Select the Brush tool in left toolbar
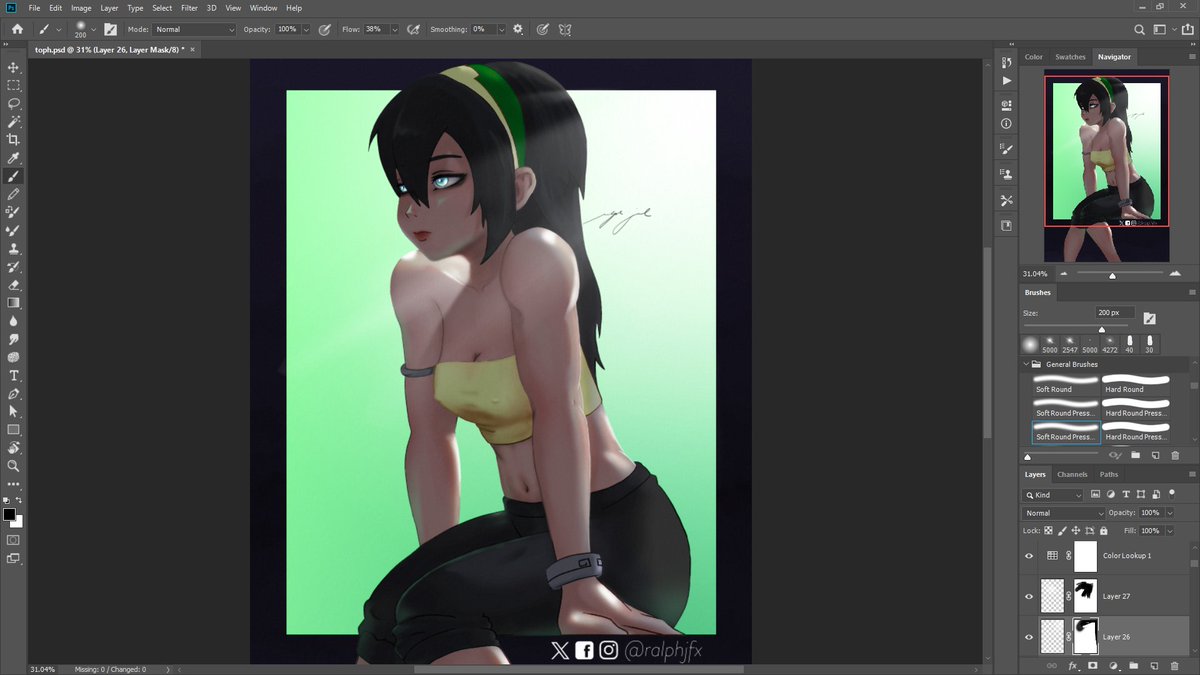The image size is (1200, 675). point(14,176)
